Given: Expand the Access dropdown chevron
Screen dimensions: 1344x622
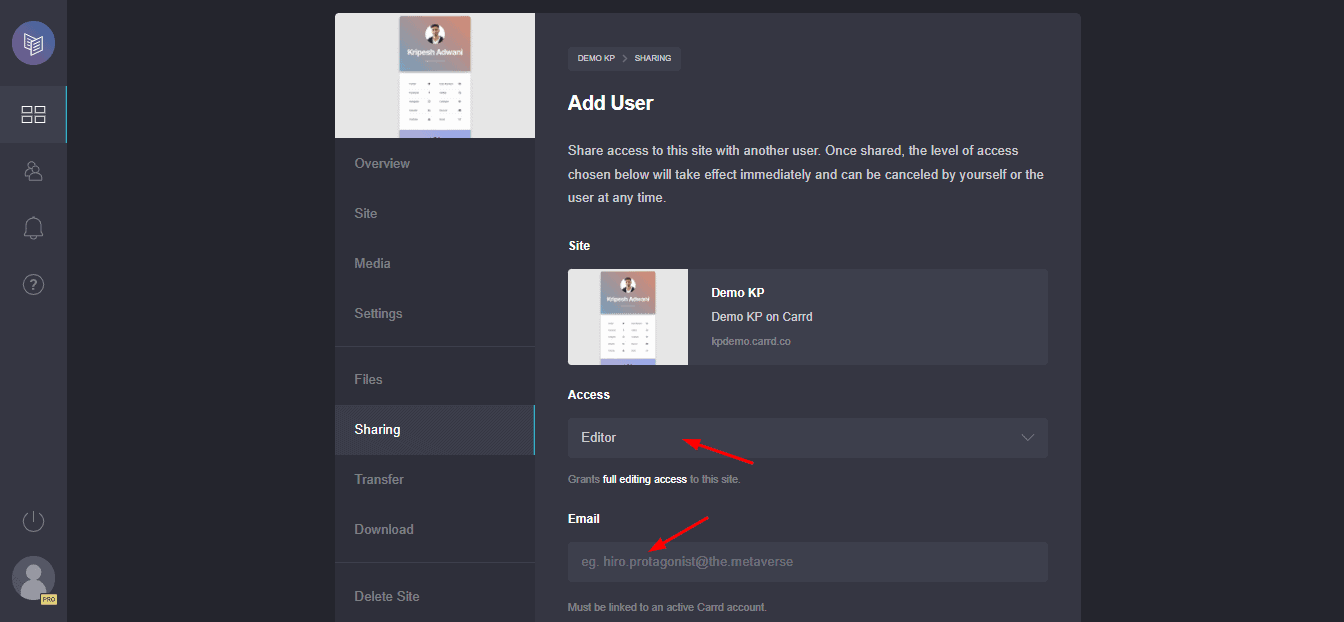Looking at the screenshot, I should point(1027,438).
